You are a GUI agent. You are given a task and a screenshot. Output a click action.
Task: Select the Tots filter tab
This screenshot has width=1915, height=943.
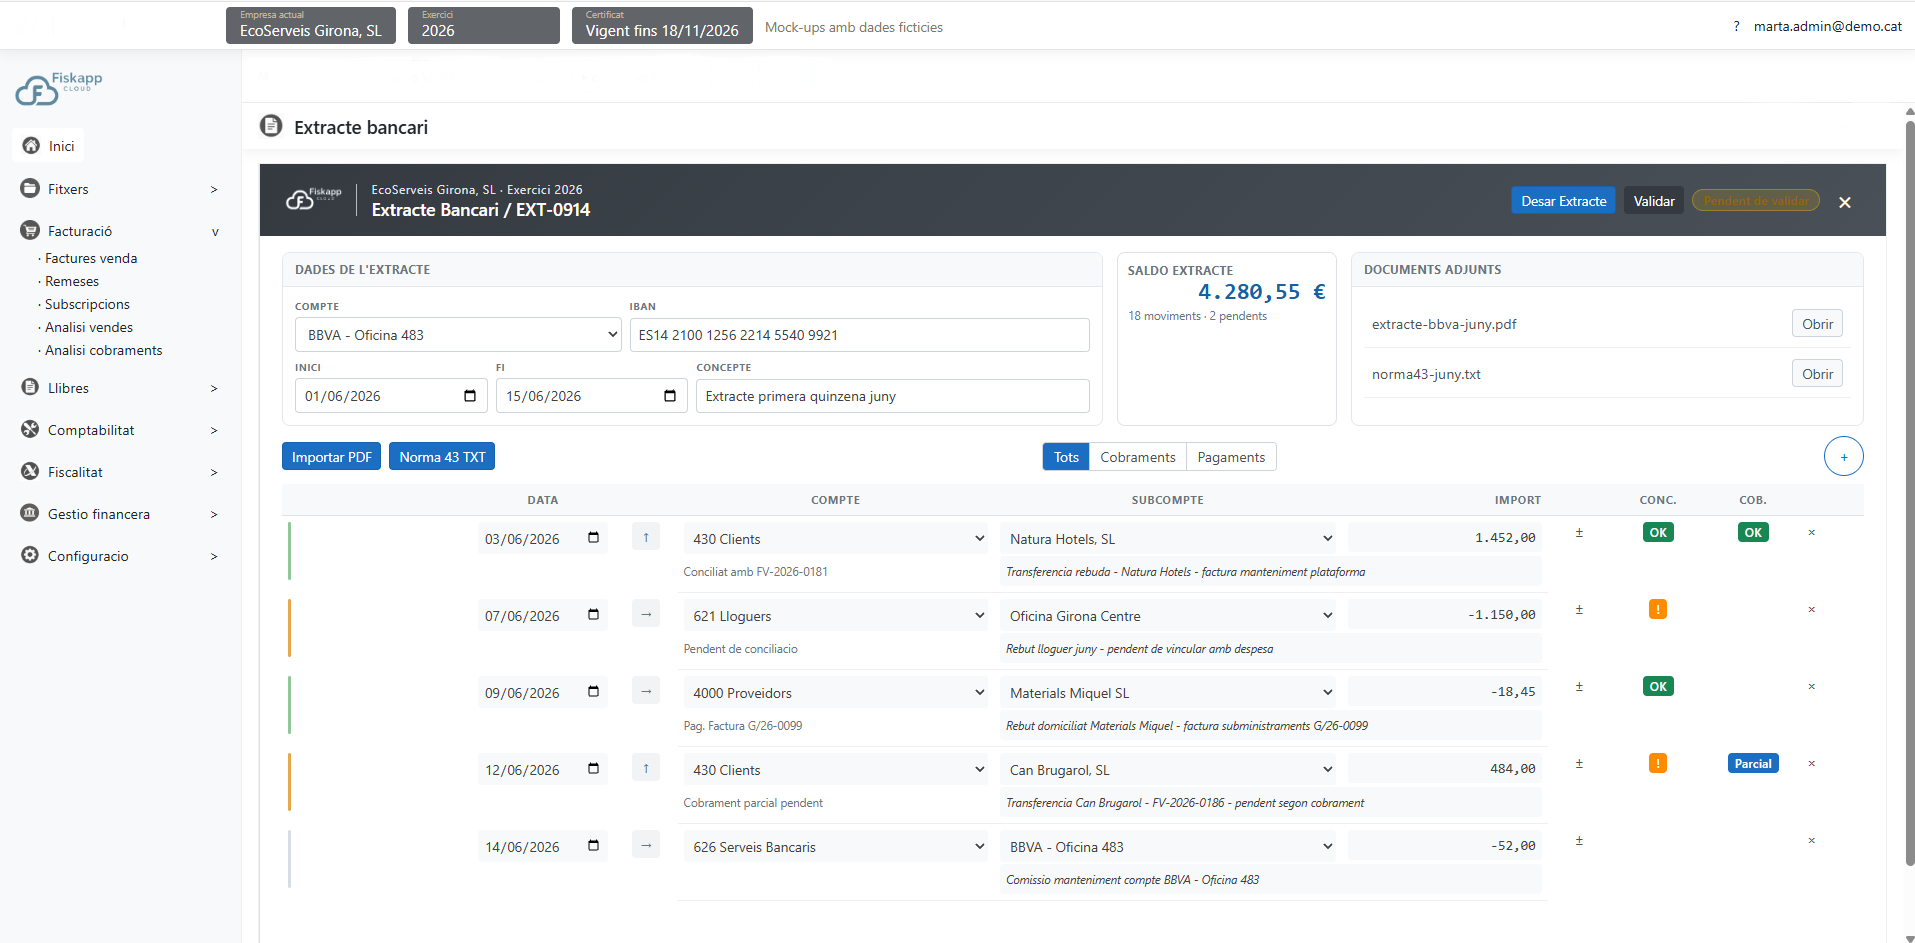tap(1066, 457)
